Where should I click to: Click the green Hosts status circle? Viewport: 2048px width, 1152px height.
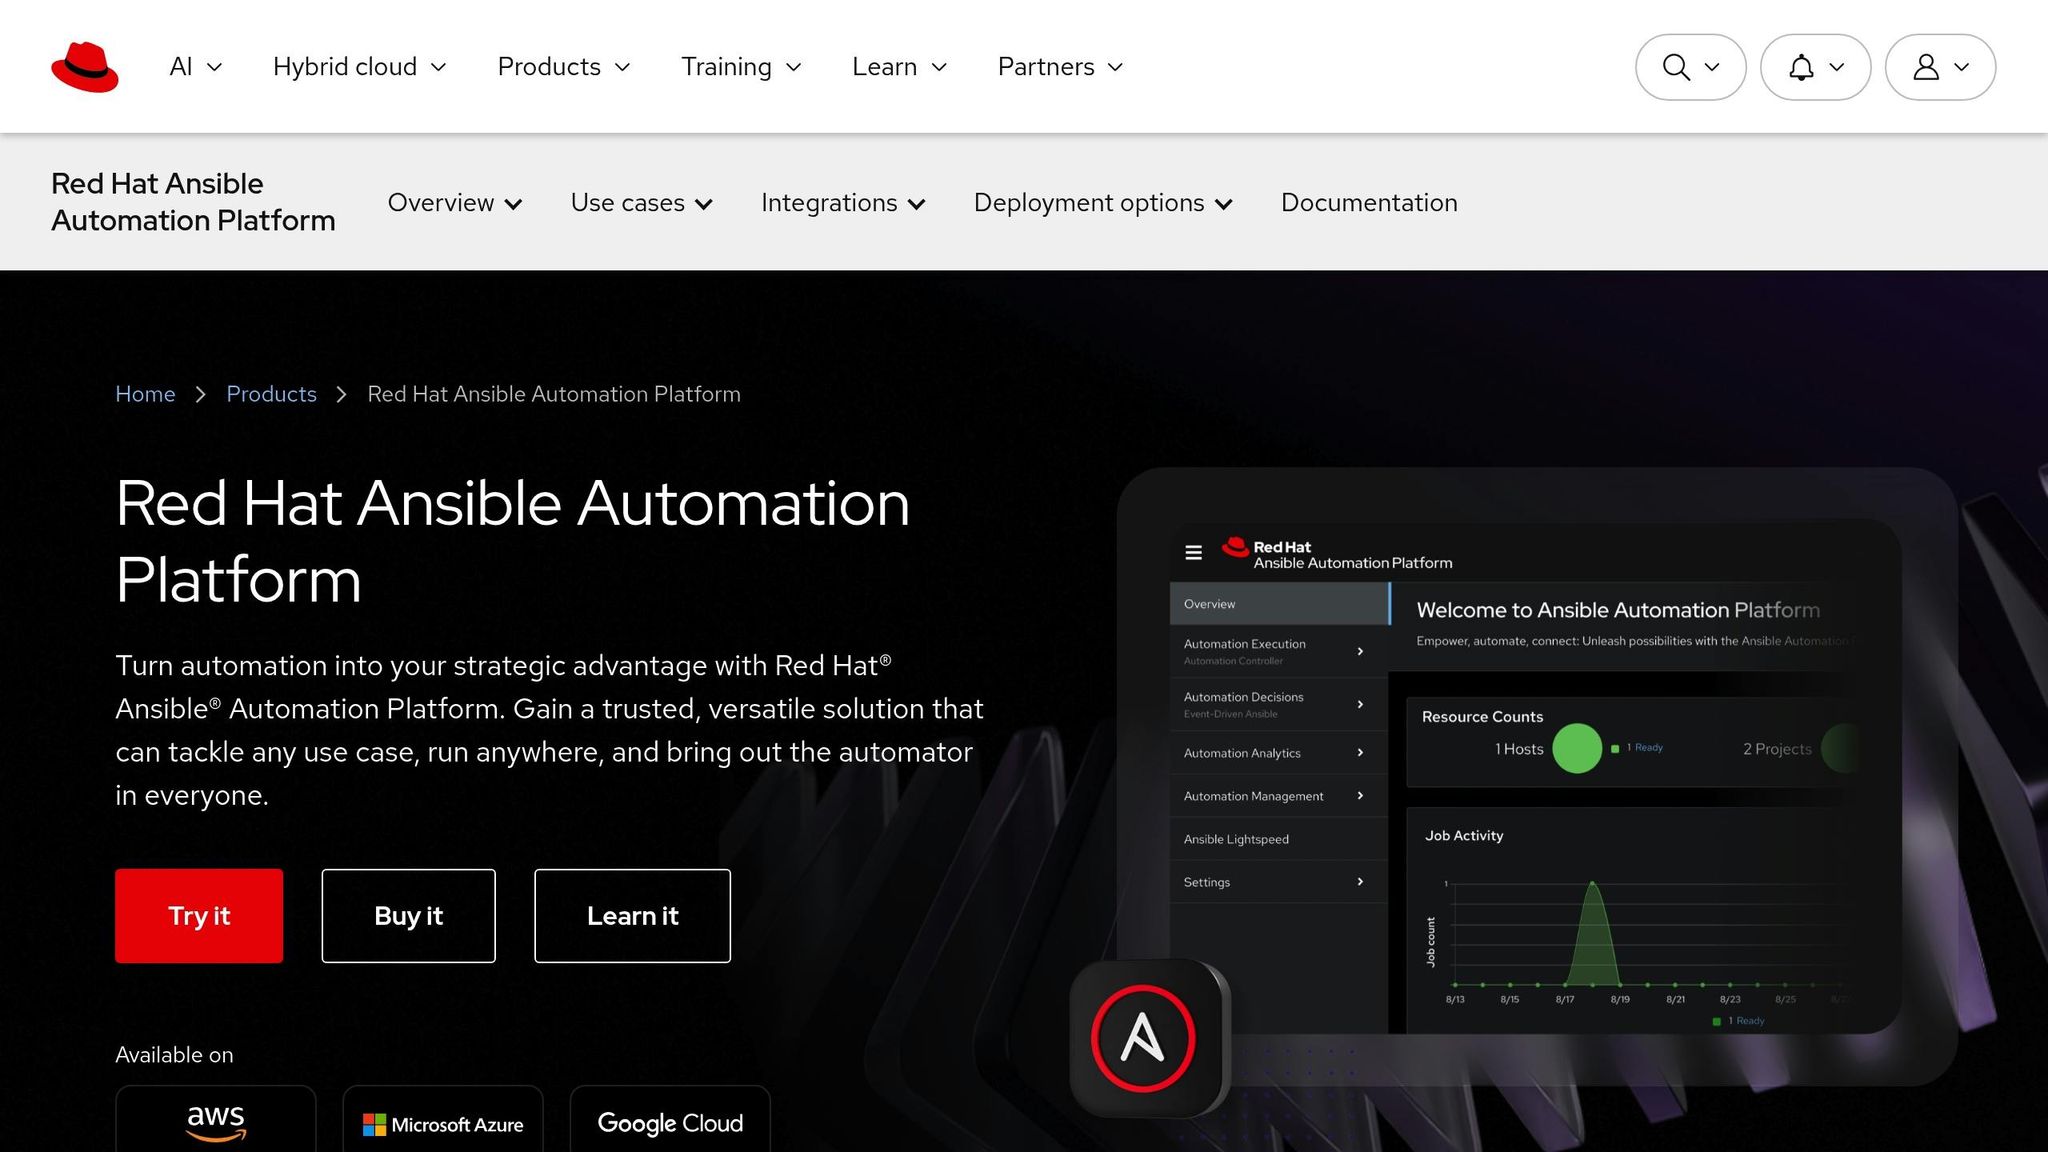point(1578,748)
